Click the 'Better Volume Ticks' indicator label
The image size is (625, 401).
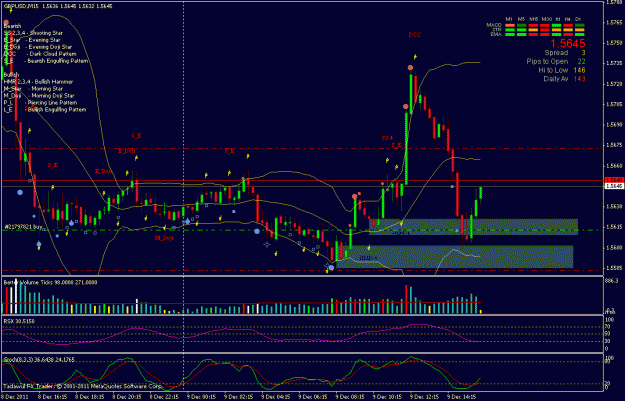(50, 283)
